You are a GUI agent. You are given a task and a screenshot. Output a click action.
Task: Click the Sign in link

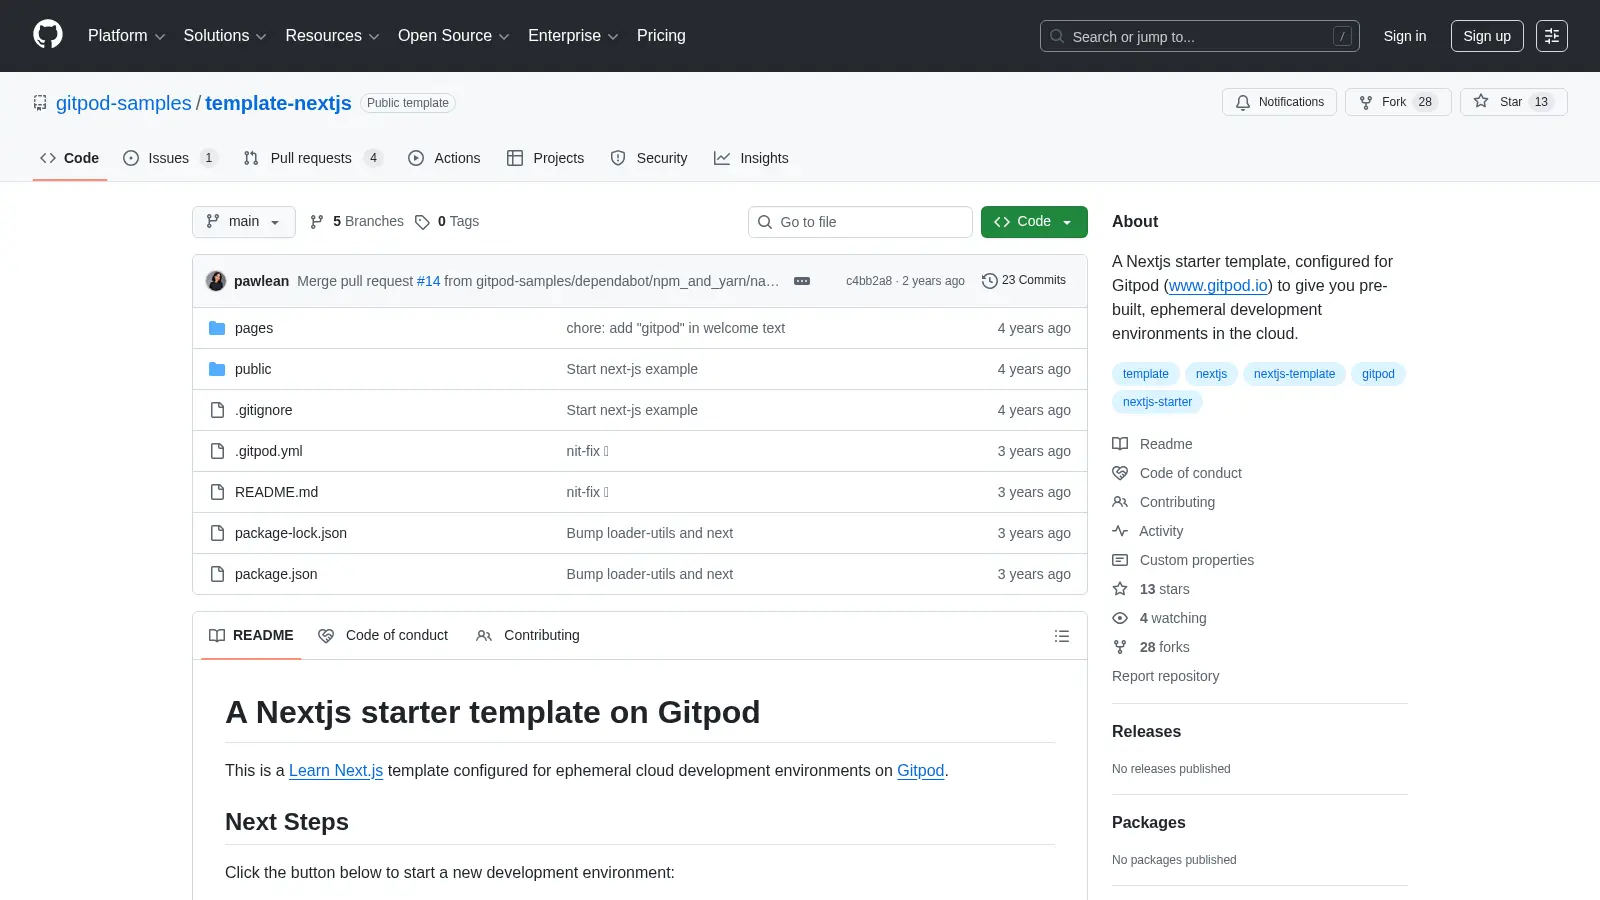(1405, 36)
